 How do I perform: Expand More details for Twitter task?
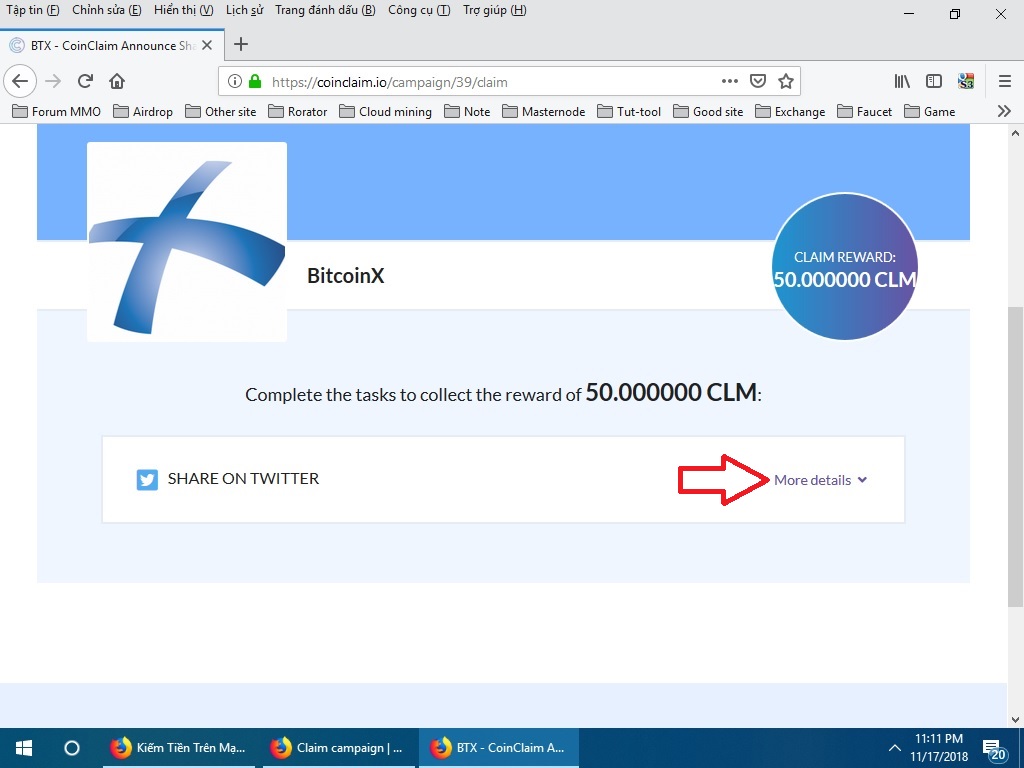point(820,480)
